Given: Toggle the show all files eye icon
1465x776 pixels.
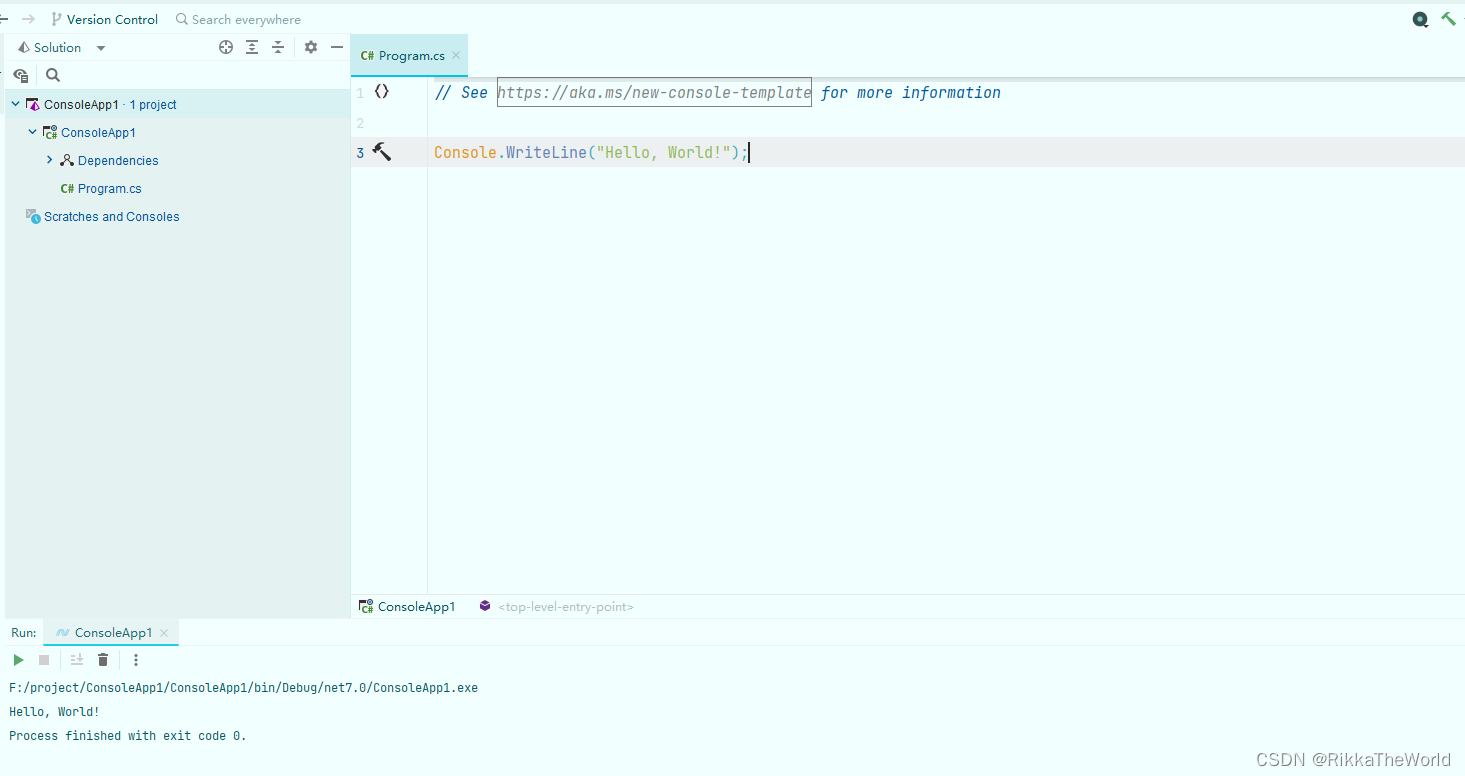Looking at the screenshot, I should 21,75.
